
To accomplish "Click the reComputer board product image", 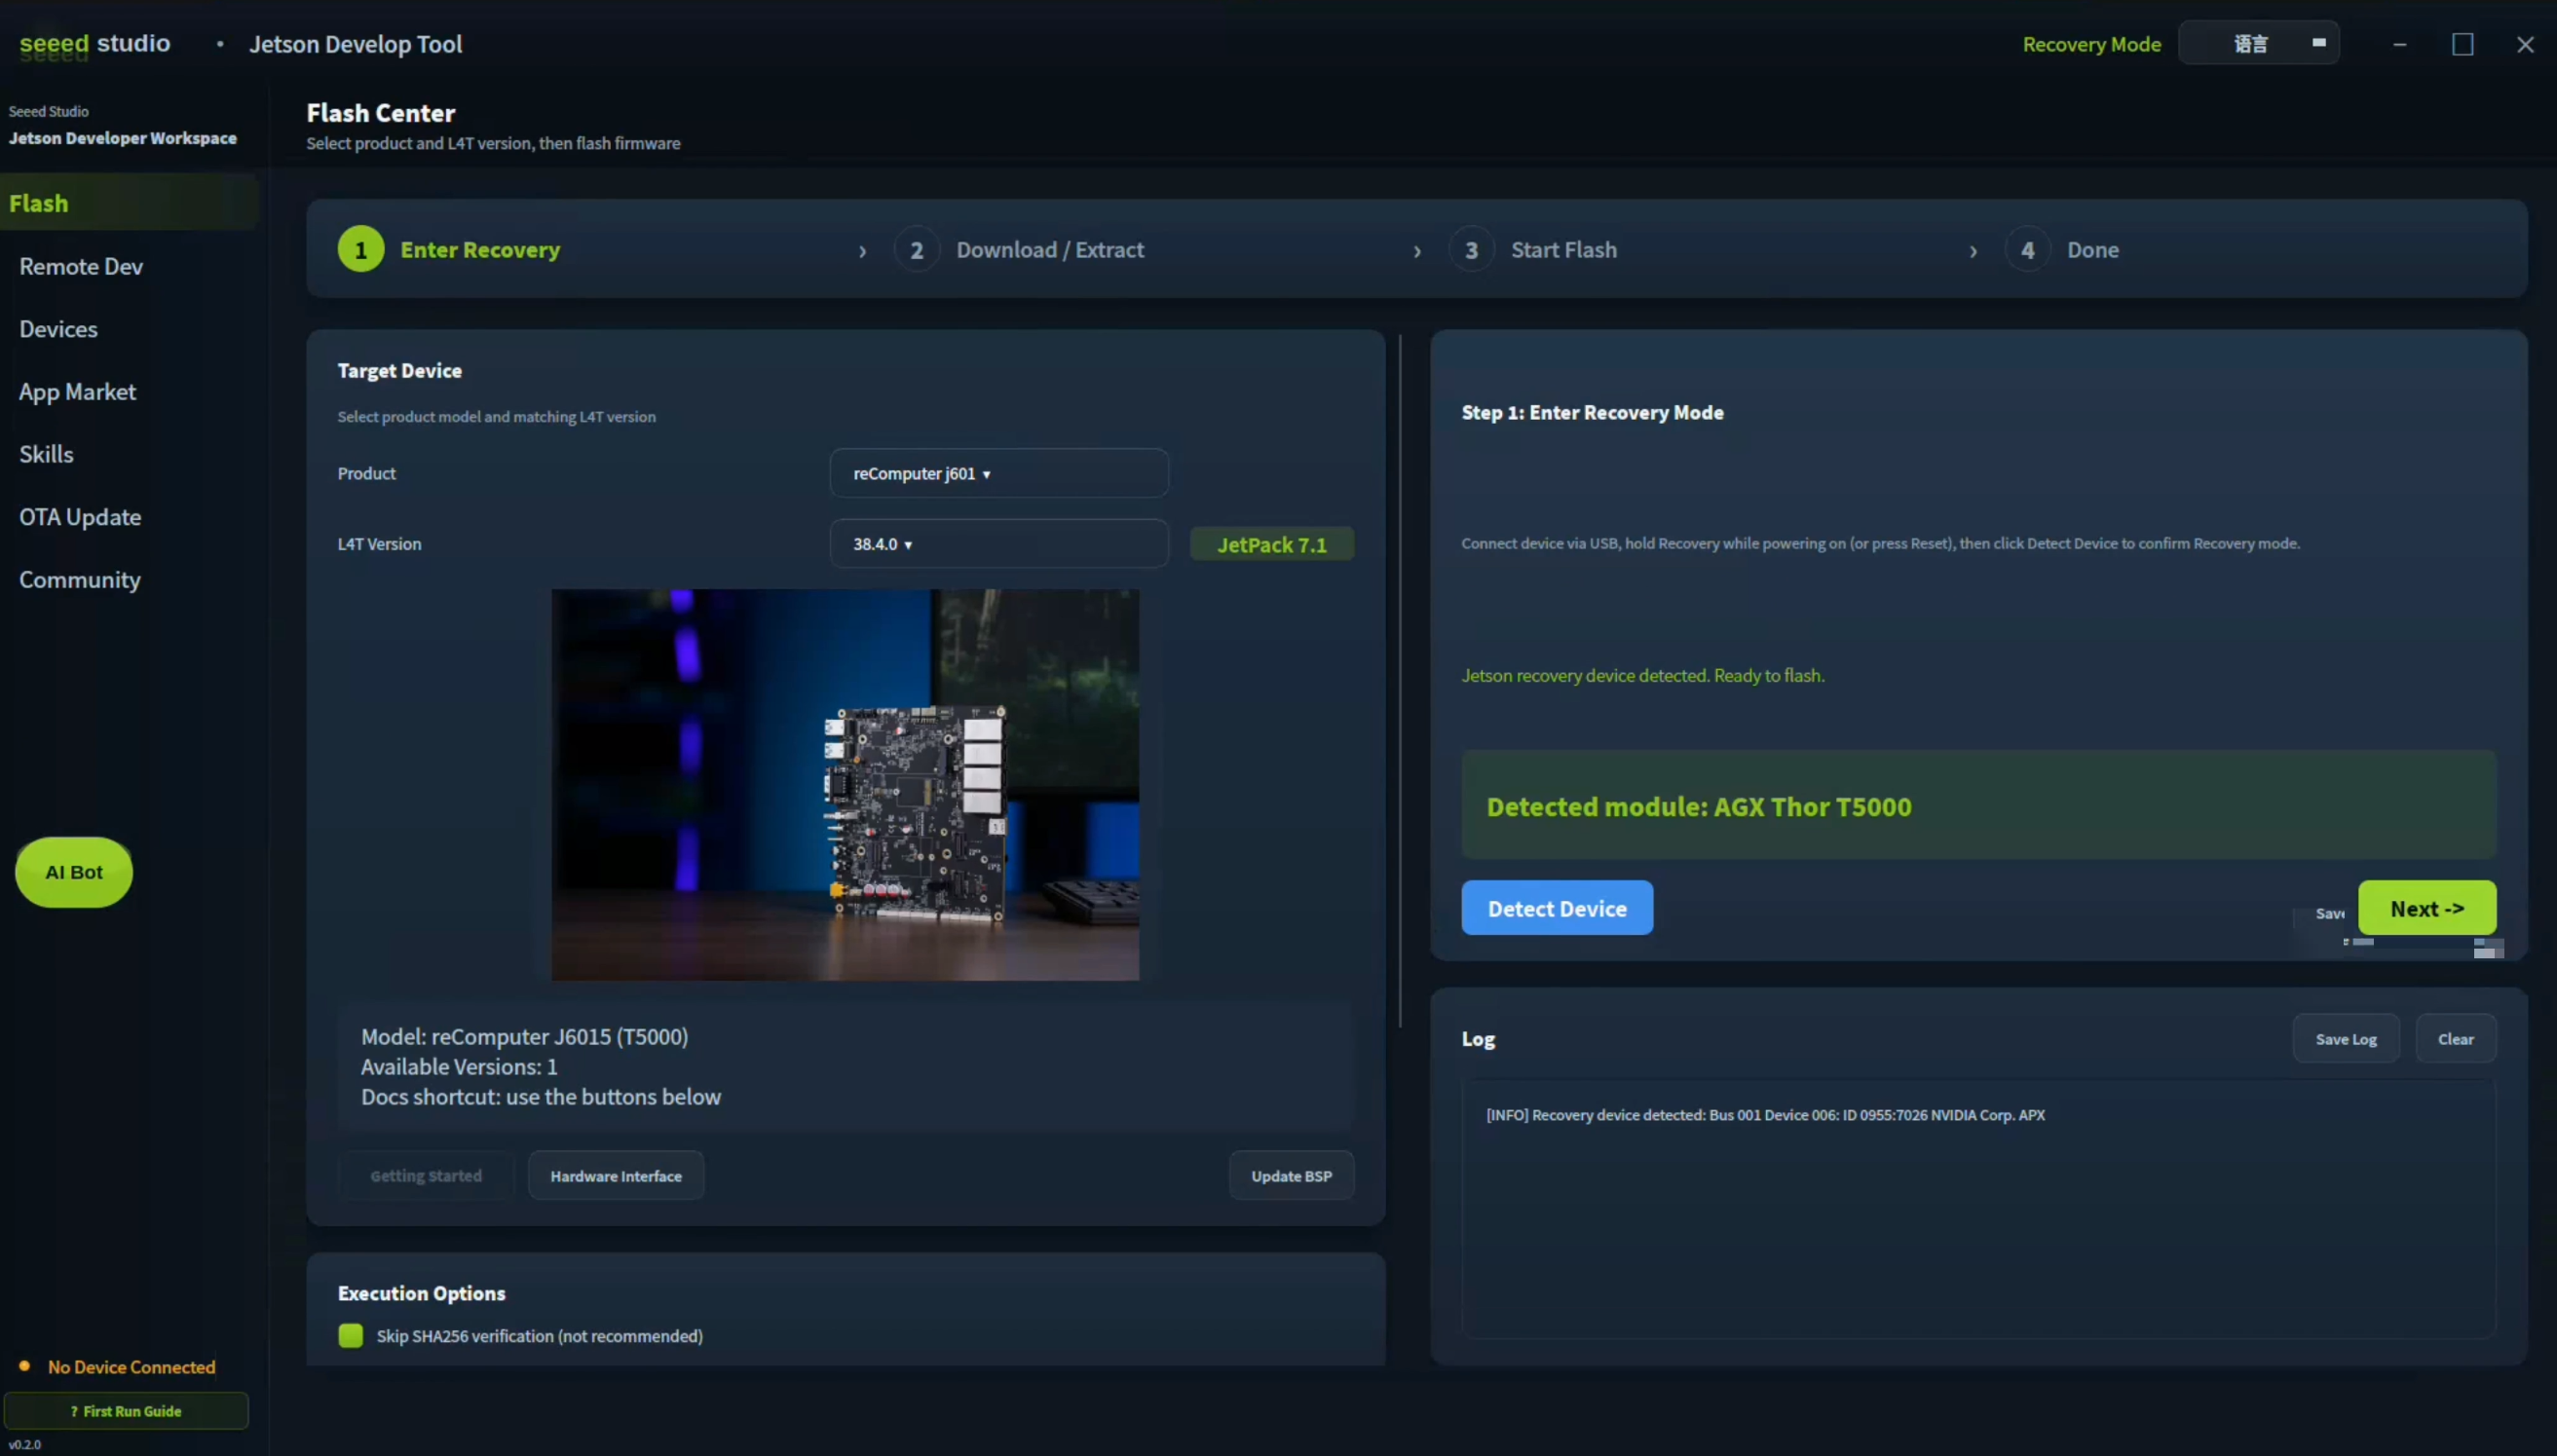I will (845, 785).
